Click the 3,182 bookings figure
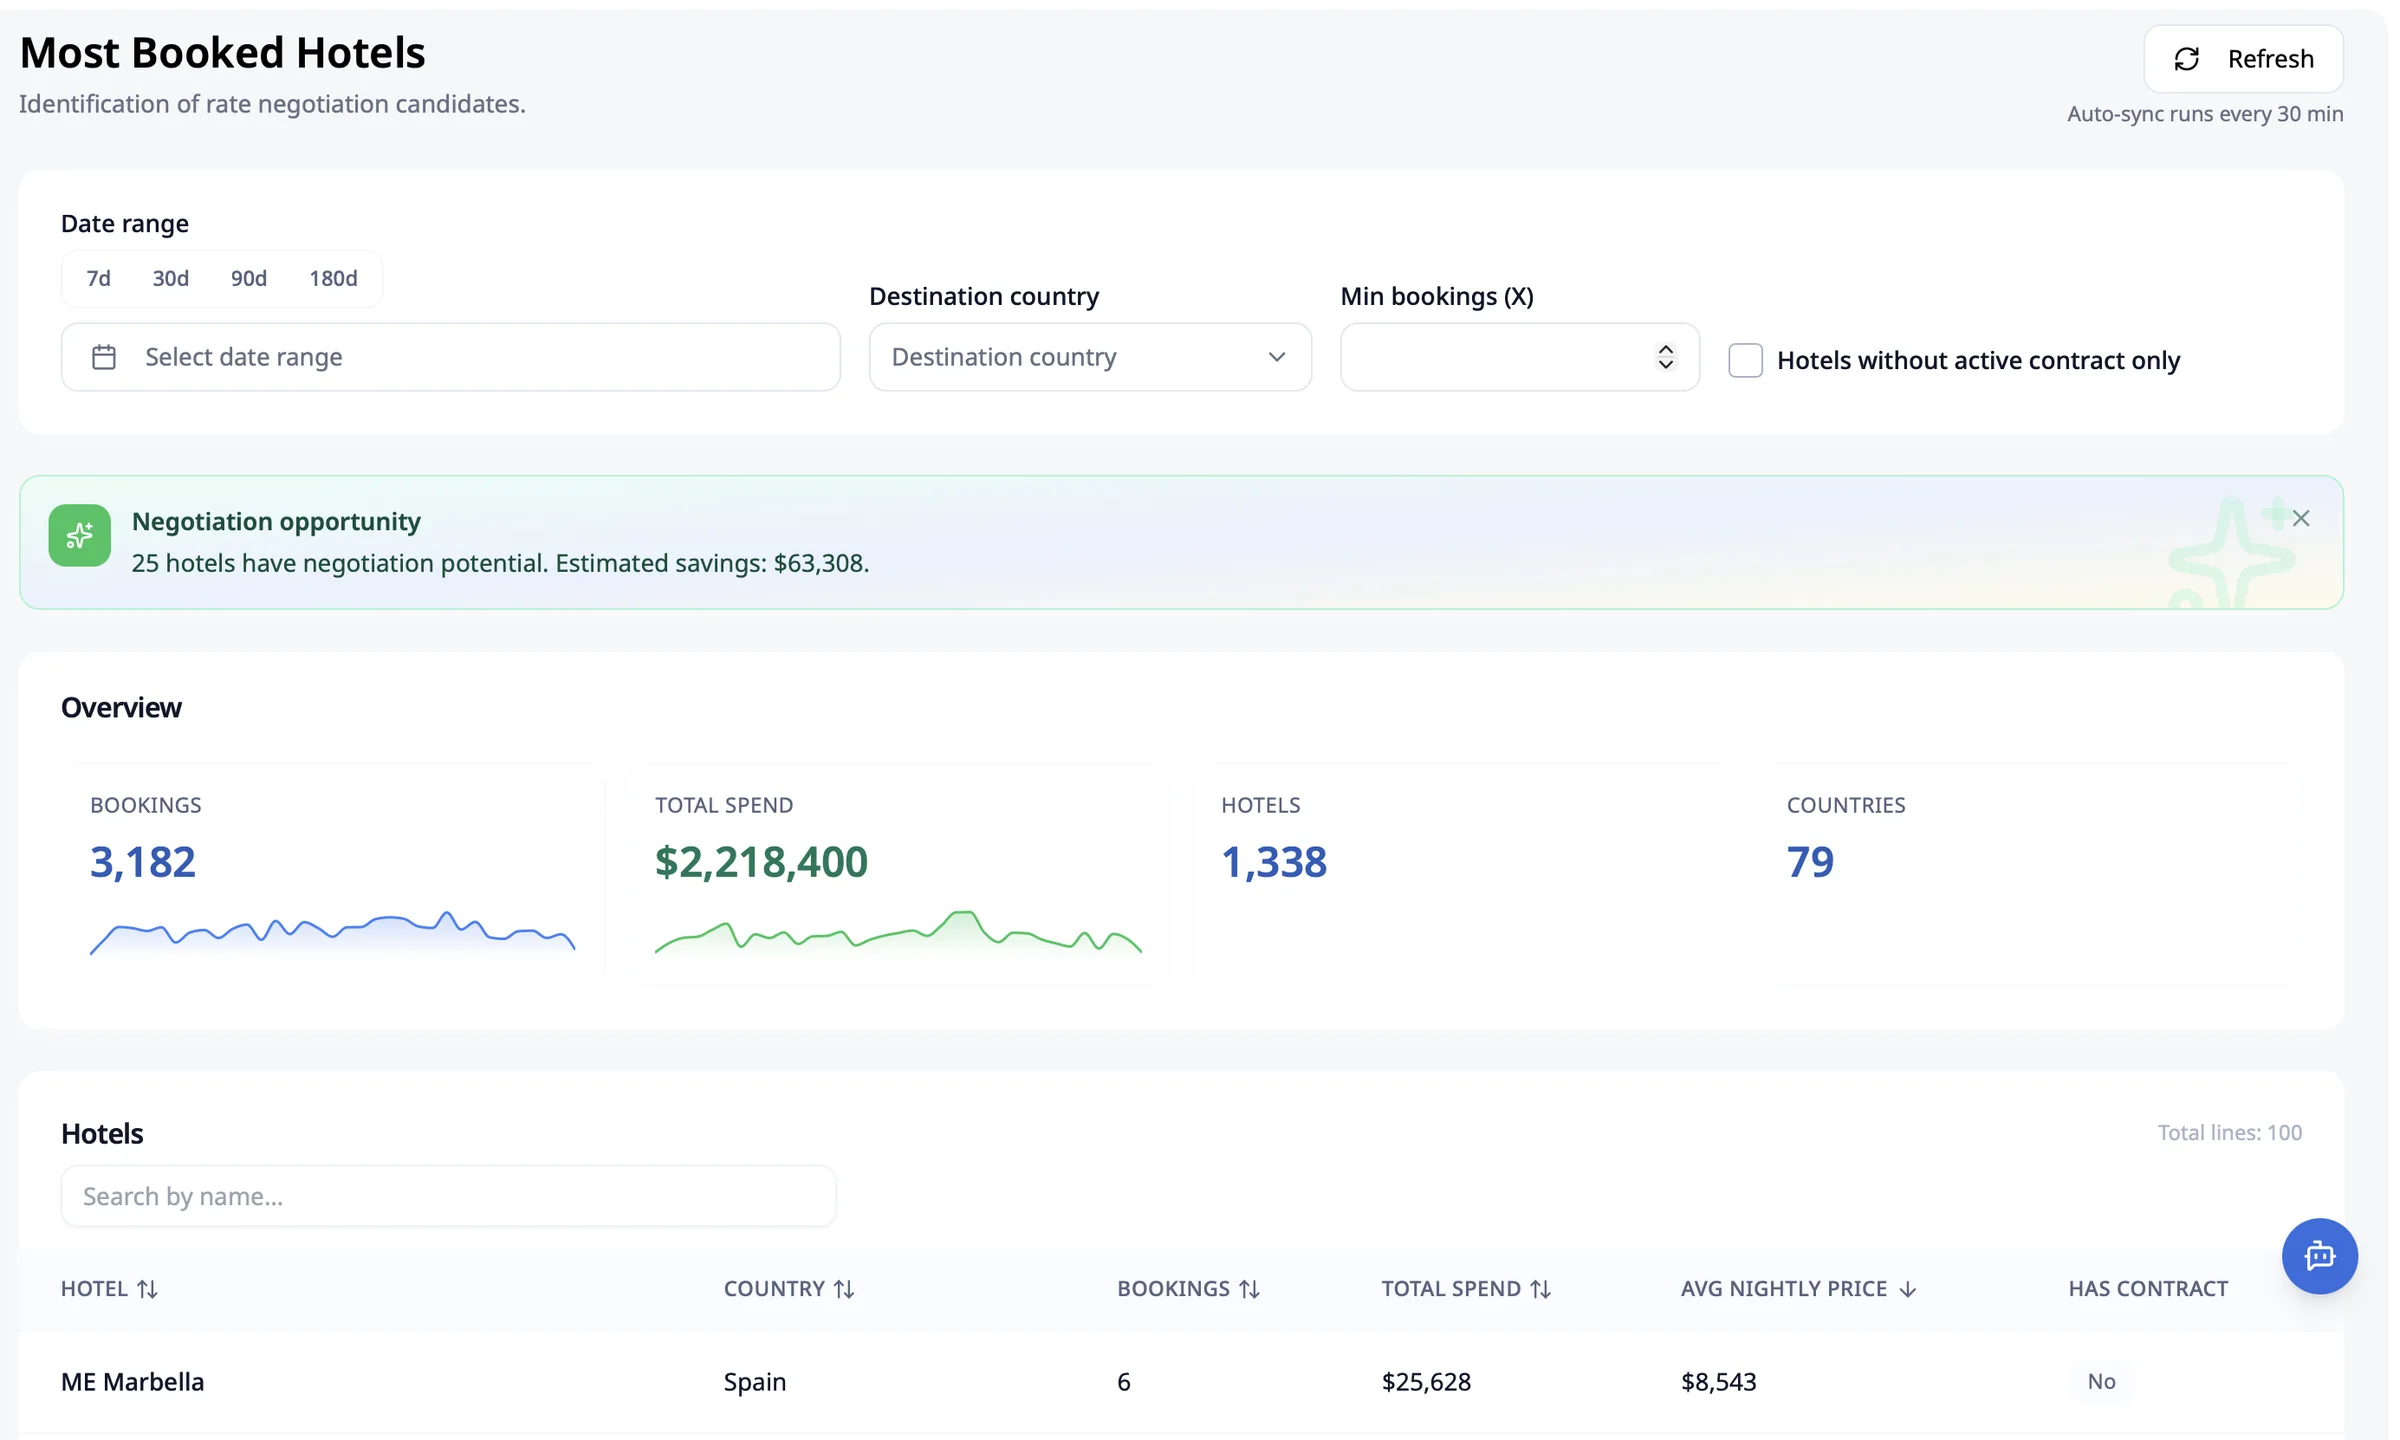The image size is (2400, 1440). pyautogui.click(x=143, y=862)
